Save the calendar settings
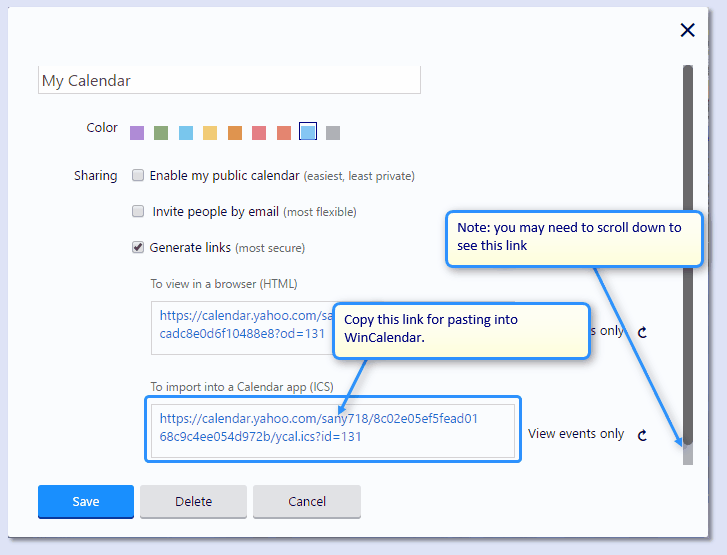 [86, 502]
